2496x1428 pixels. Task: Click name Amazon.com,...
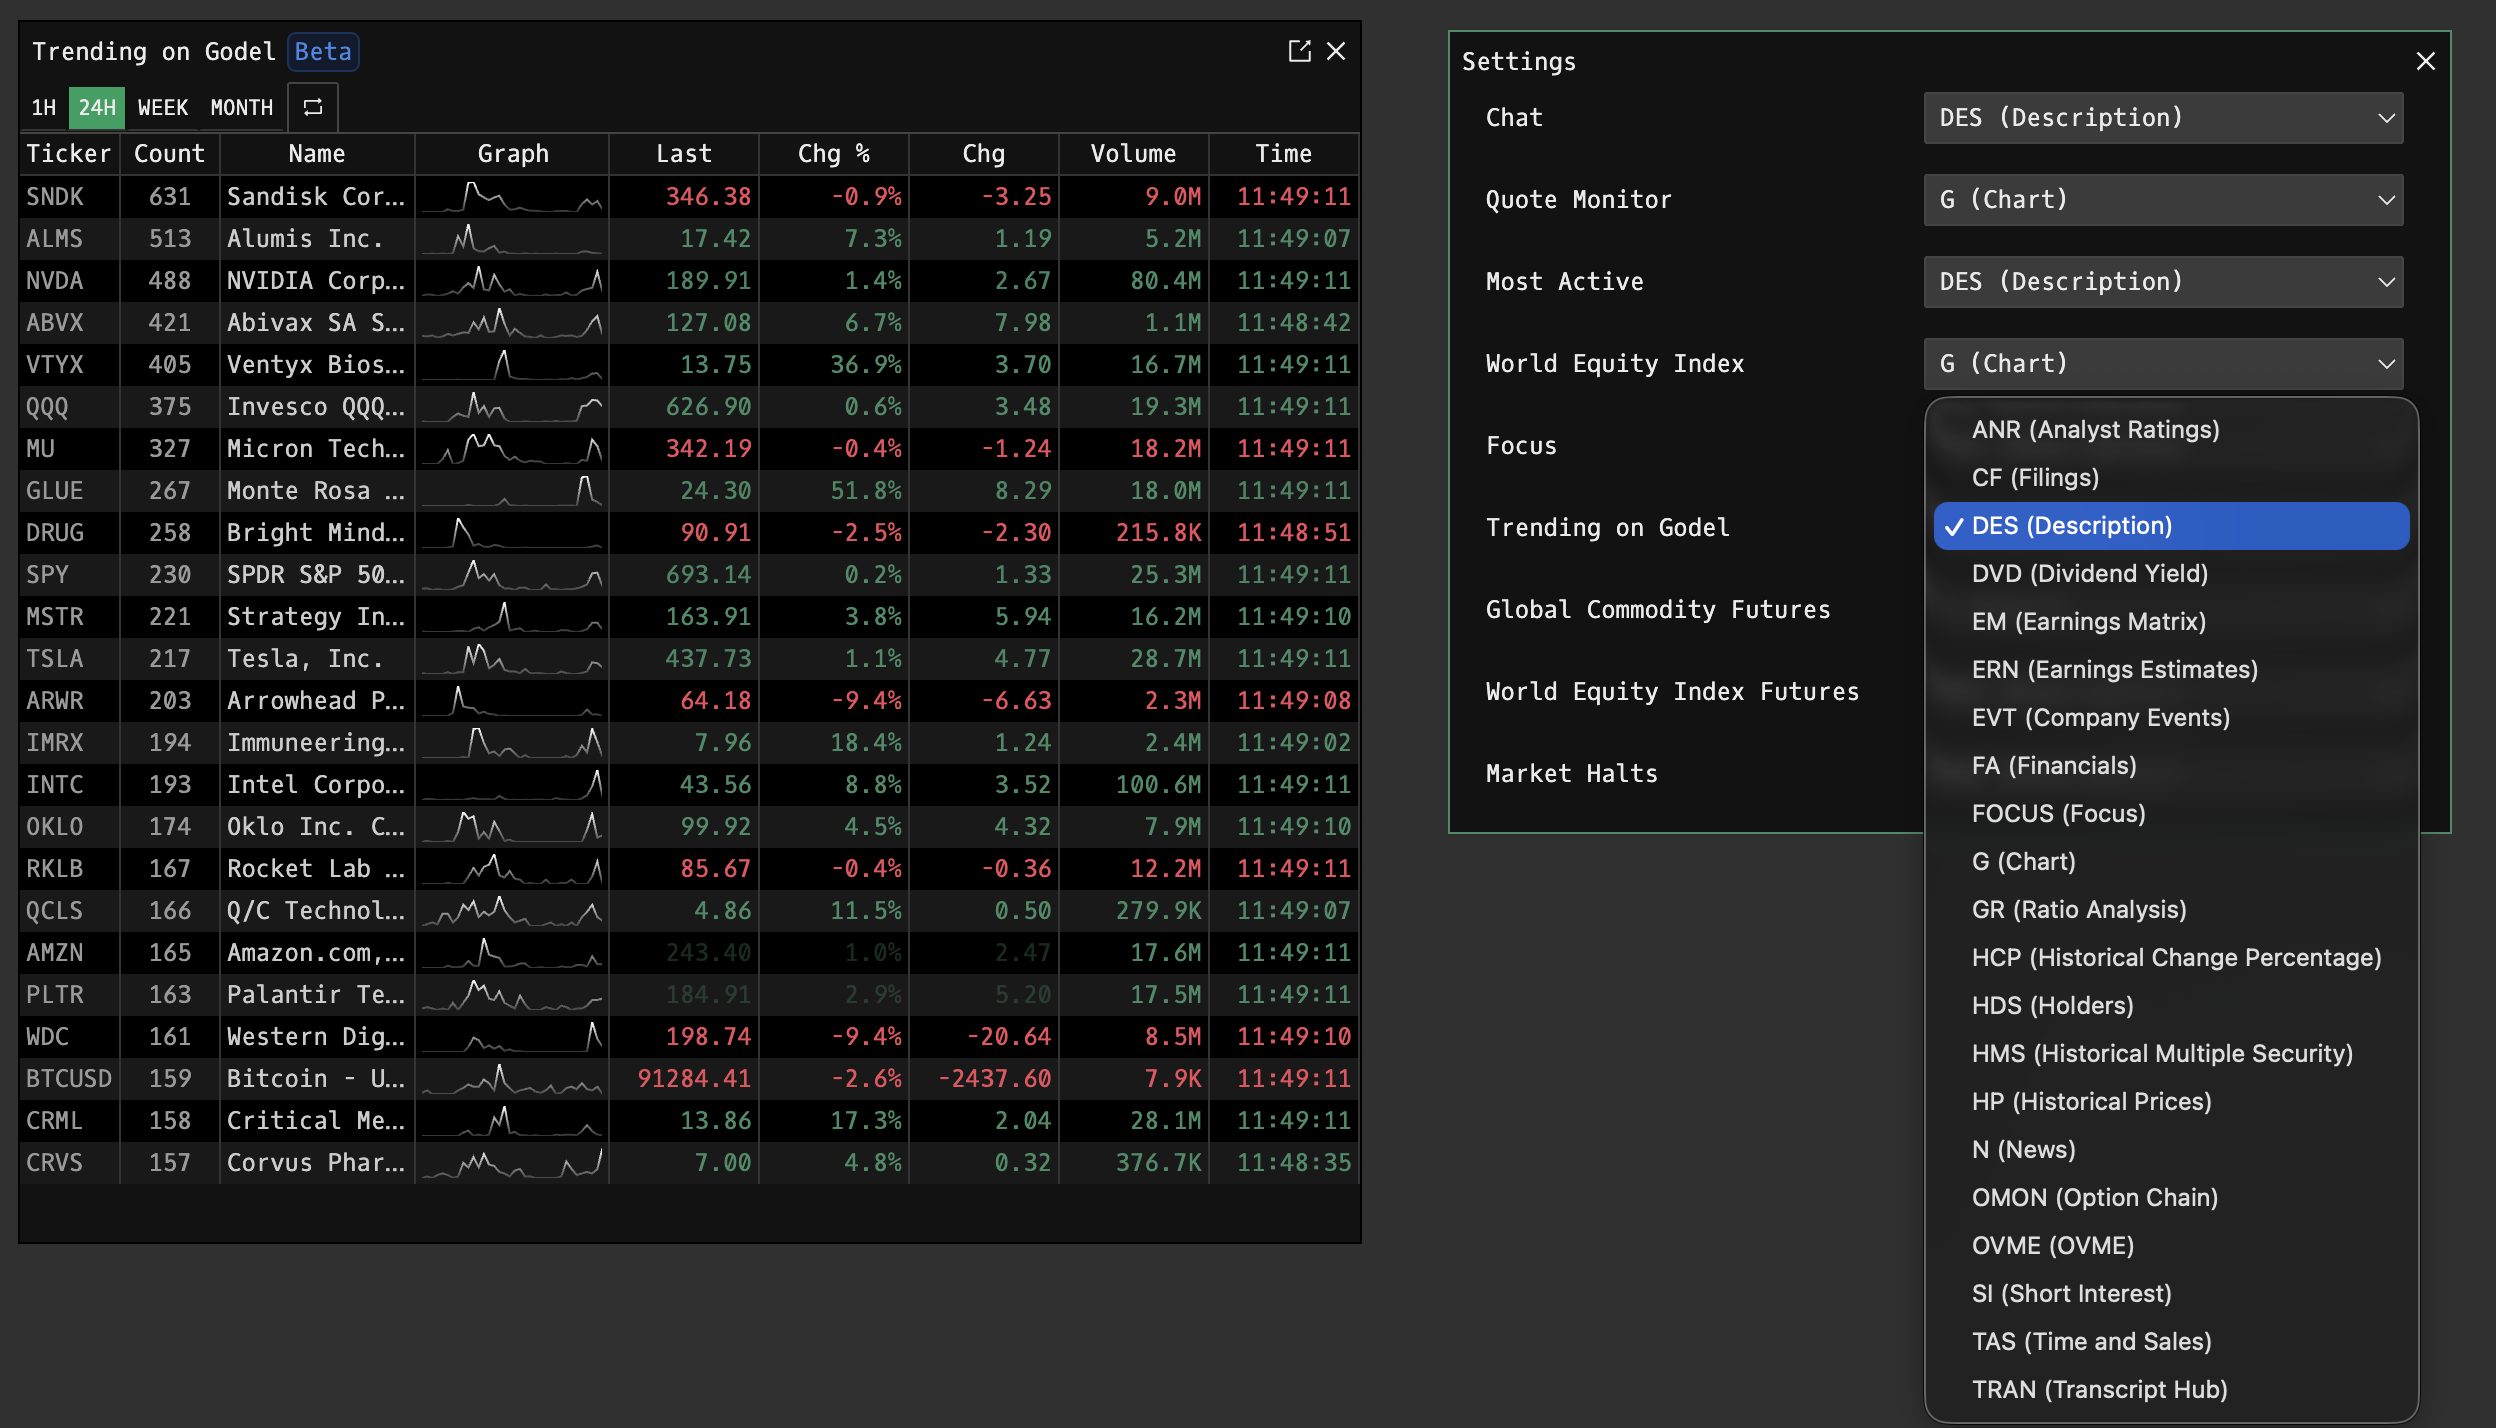click(316, 953)
